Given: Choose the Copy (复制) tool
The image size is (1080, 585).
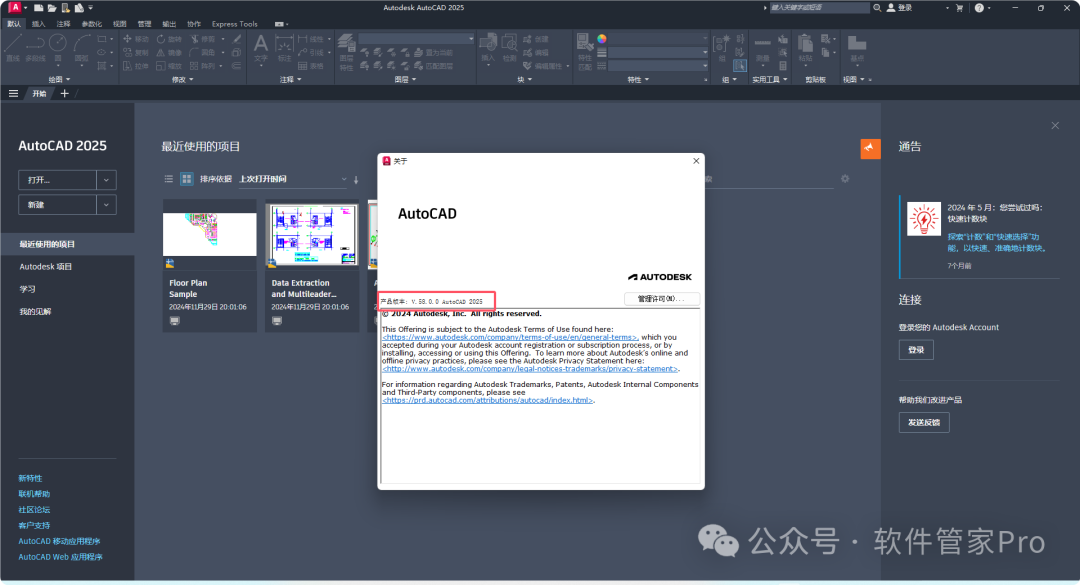Looking at the screenshot, I should (136, 52).
